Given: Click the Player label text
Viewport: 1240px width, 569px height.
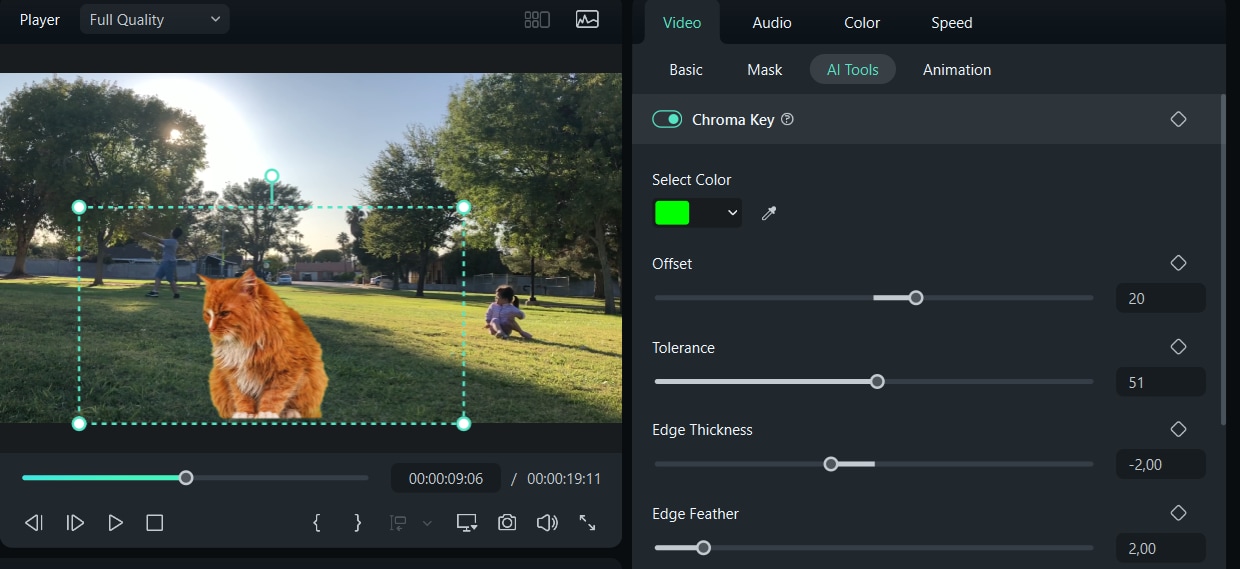Looking at the screenshot, I should tap(40, 20).
